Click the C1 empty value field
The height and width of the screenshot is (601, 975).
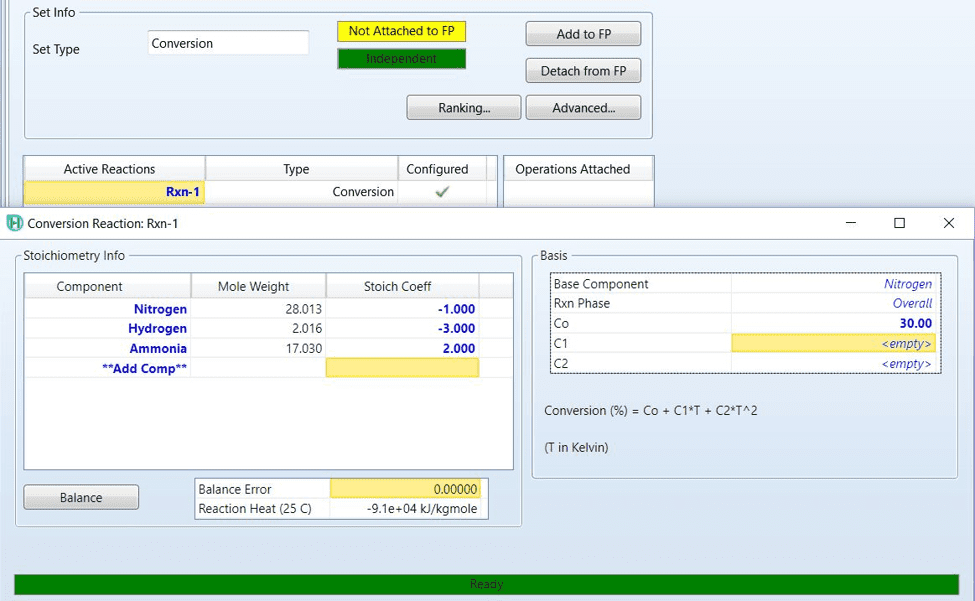tap(833, 343)
